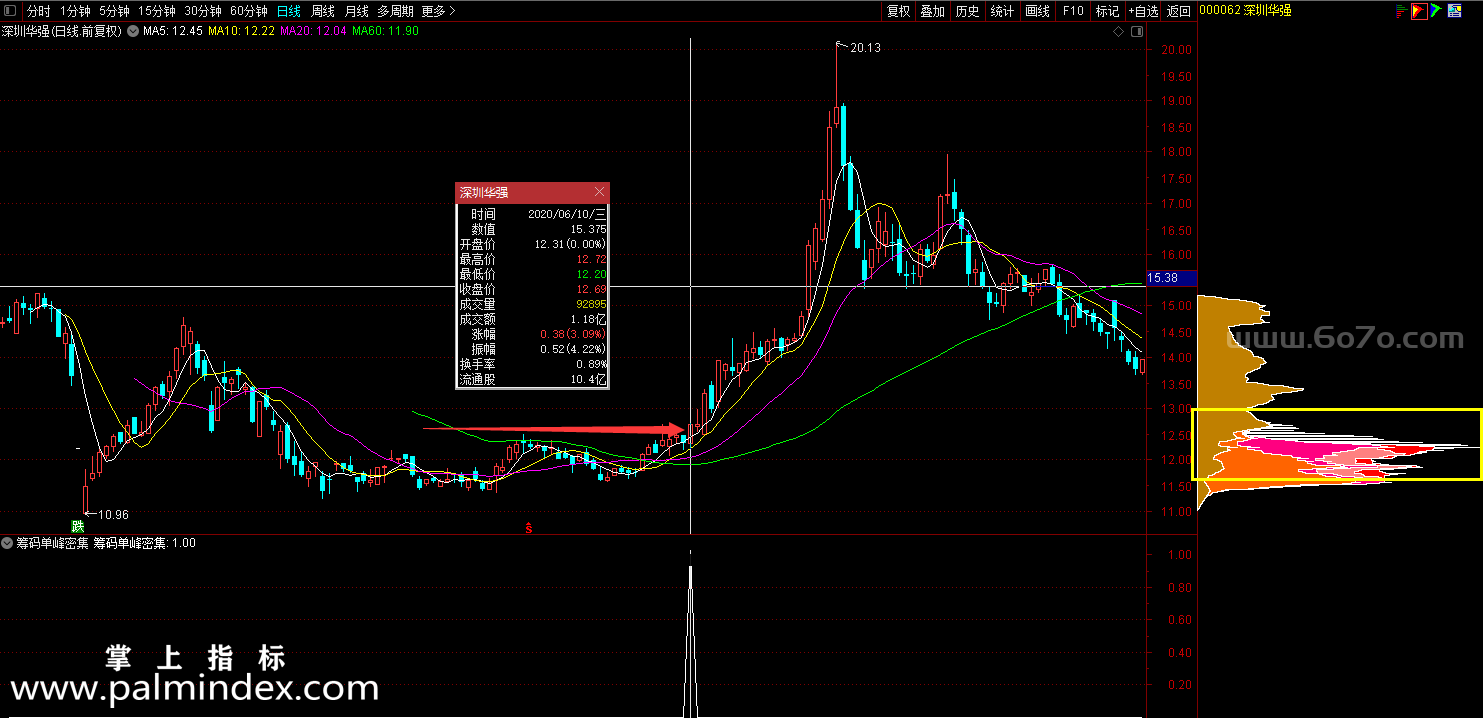Click the 10.96 low price marker

click(113, 515)
